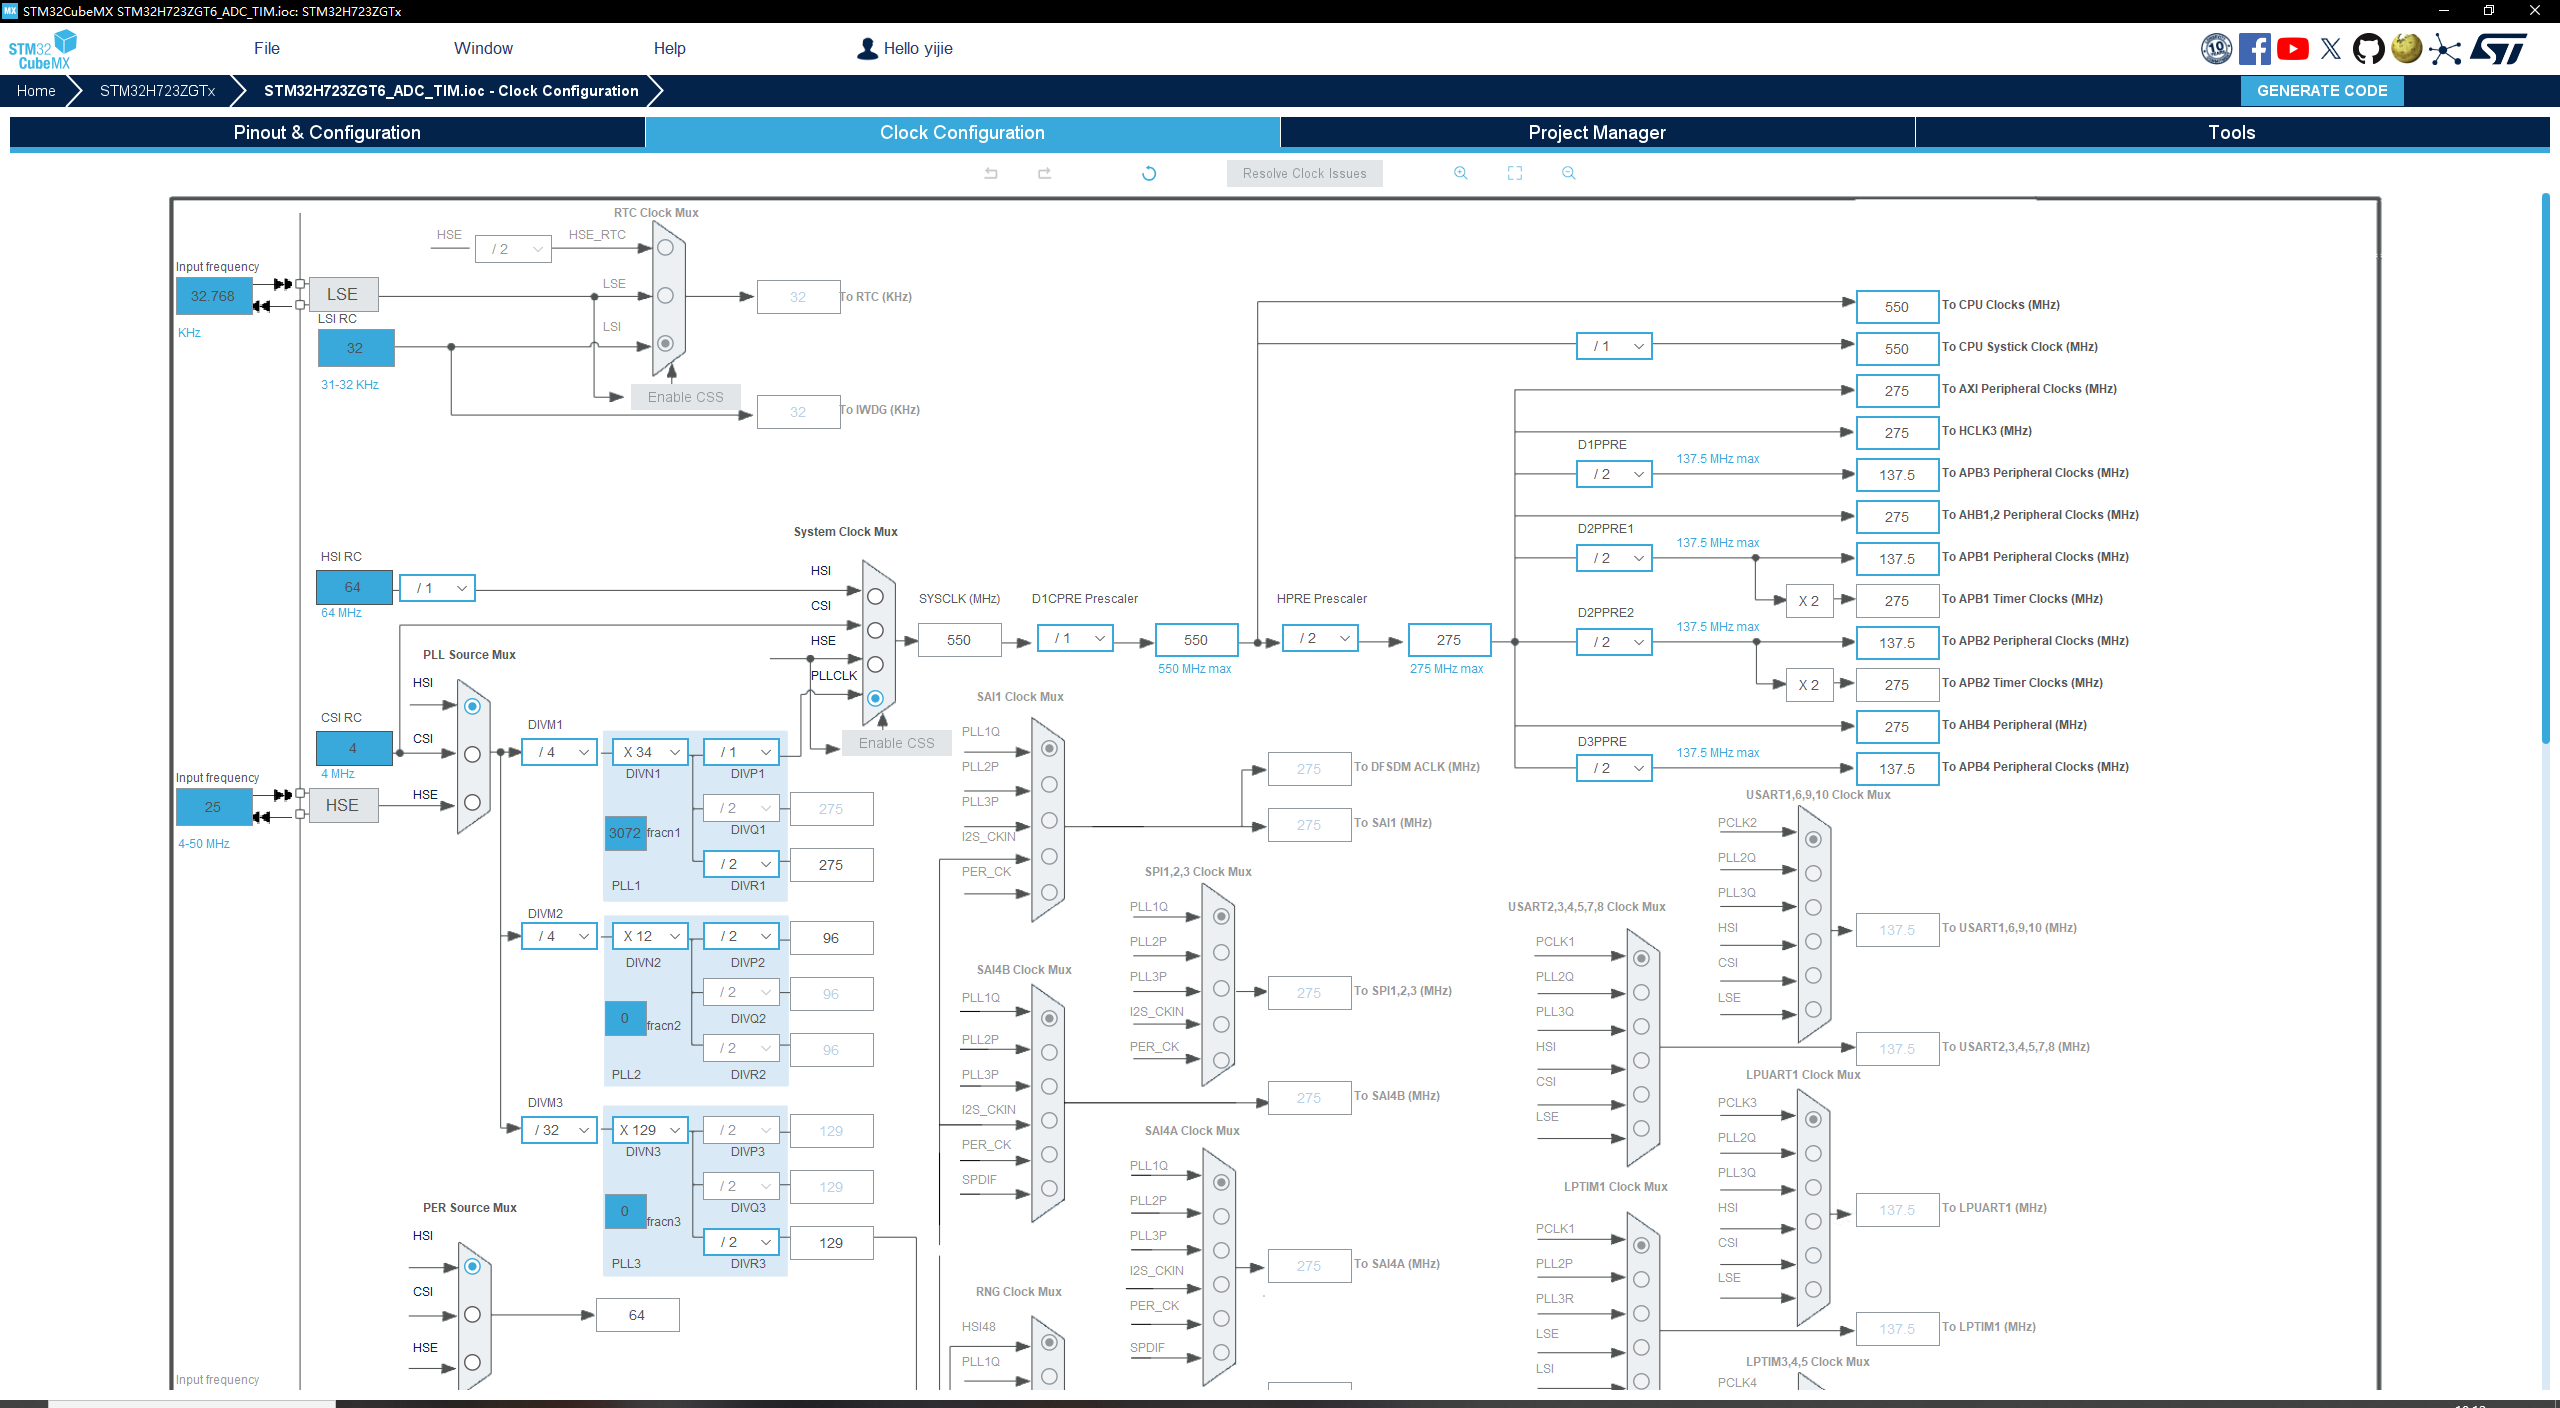Open the DIVP1 /1 dropdown
The image size is (2560, 1408).
(x=741, y=752)
